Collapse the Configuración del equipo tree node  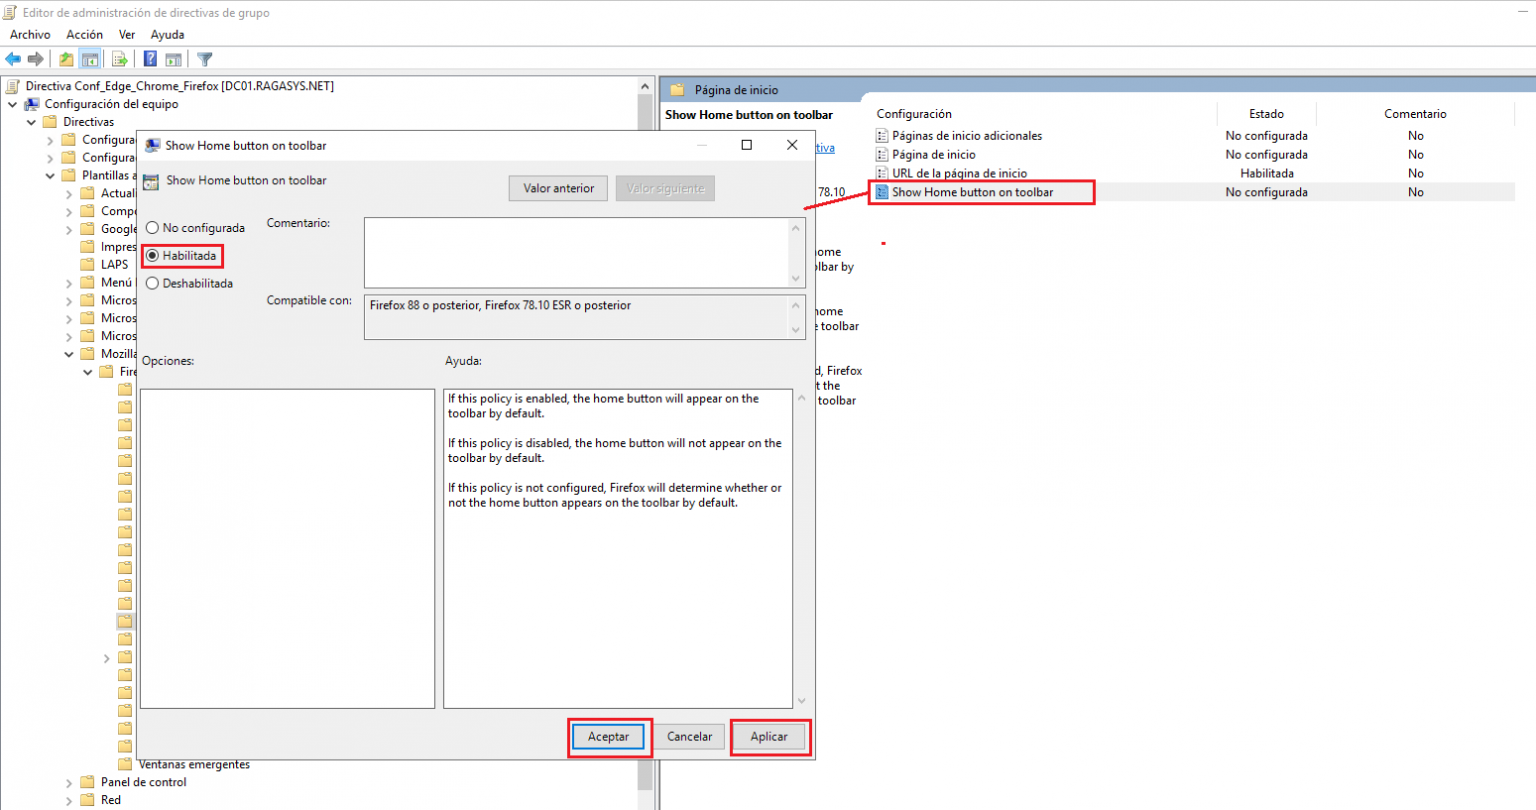tap(10, 104)
